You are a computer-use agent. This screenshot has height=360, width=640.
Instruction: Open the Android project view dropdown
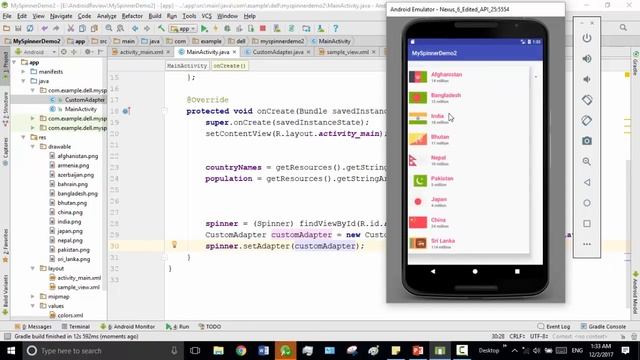click(x=36, y=52)
